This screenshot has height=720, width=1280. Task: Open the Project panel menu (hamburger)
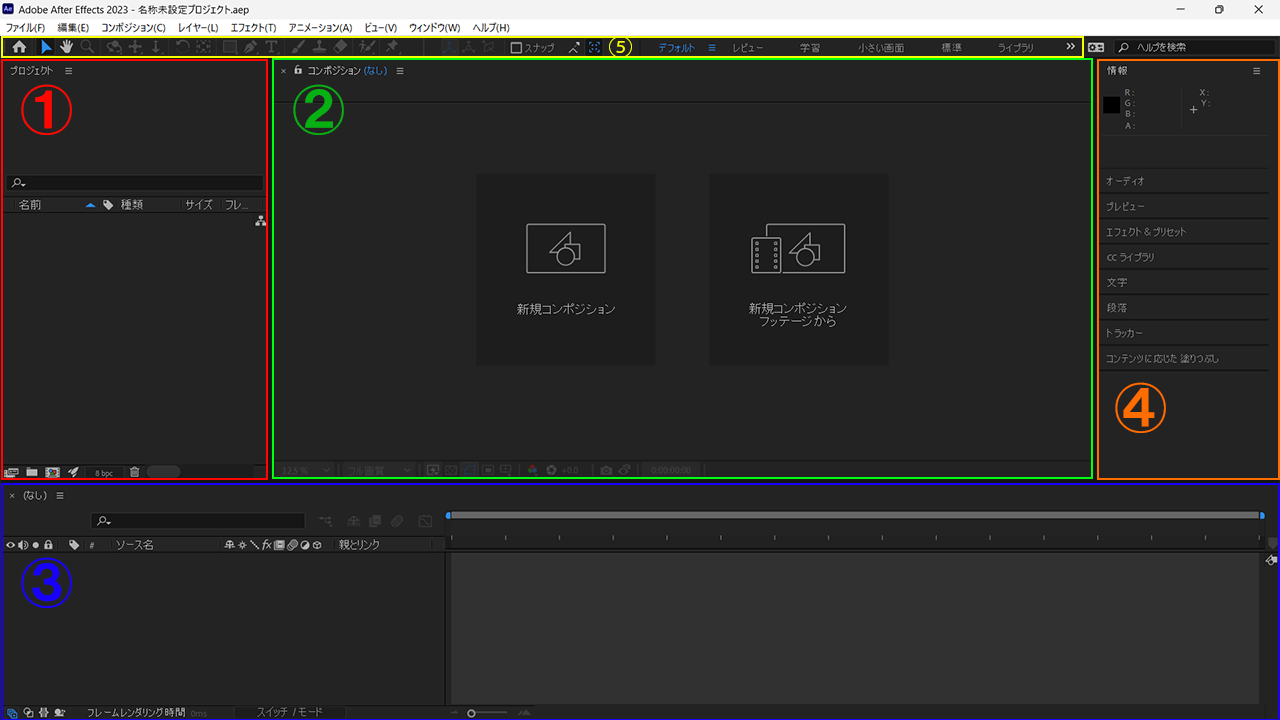pos(68,71)
